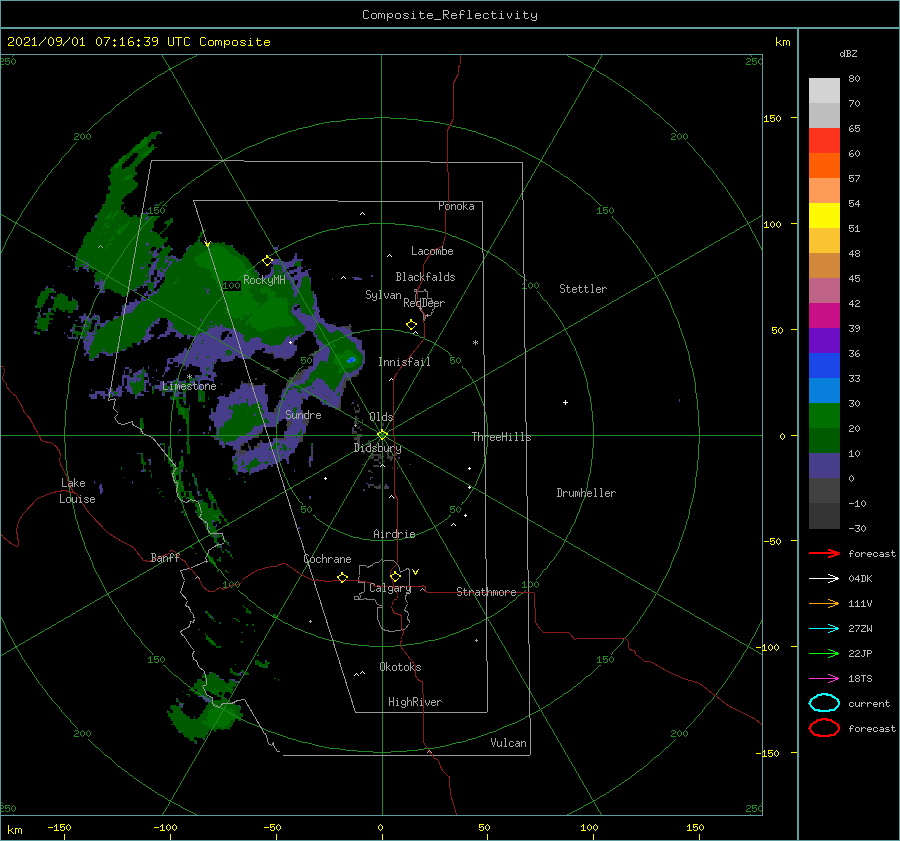Click the cyan 27ZW arrow icon
Viewport: 900px width, 841px height.
[x=824, y=629]
